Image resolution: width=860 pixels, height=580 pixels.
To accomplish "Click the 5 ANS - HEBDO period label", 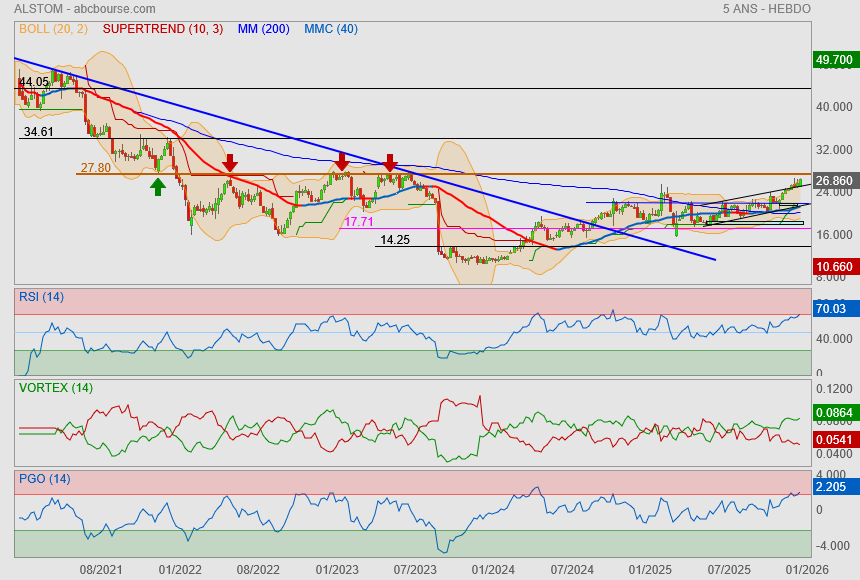I will (x=766, y=9).
